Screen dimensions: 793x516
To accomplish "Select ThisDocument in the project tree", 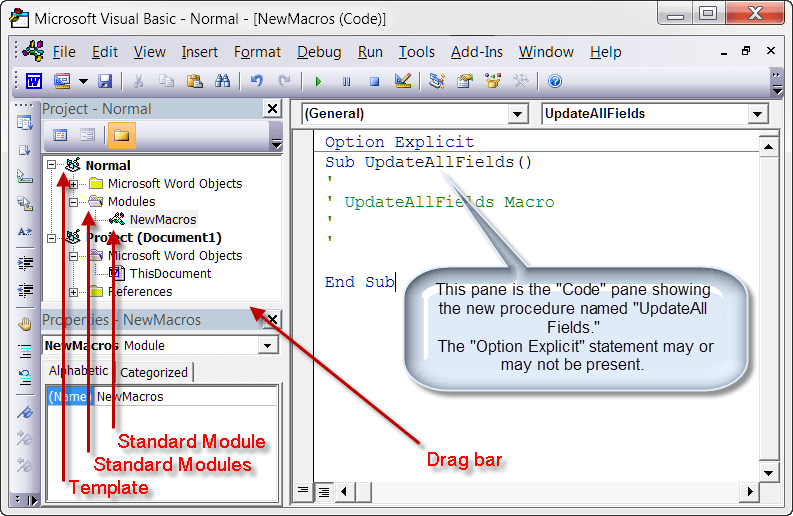I will [170, 273].
